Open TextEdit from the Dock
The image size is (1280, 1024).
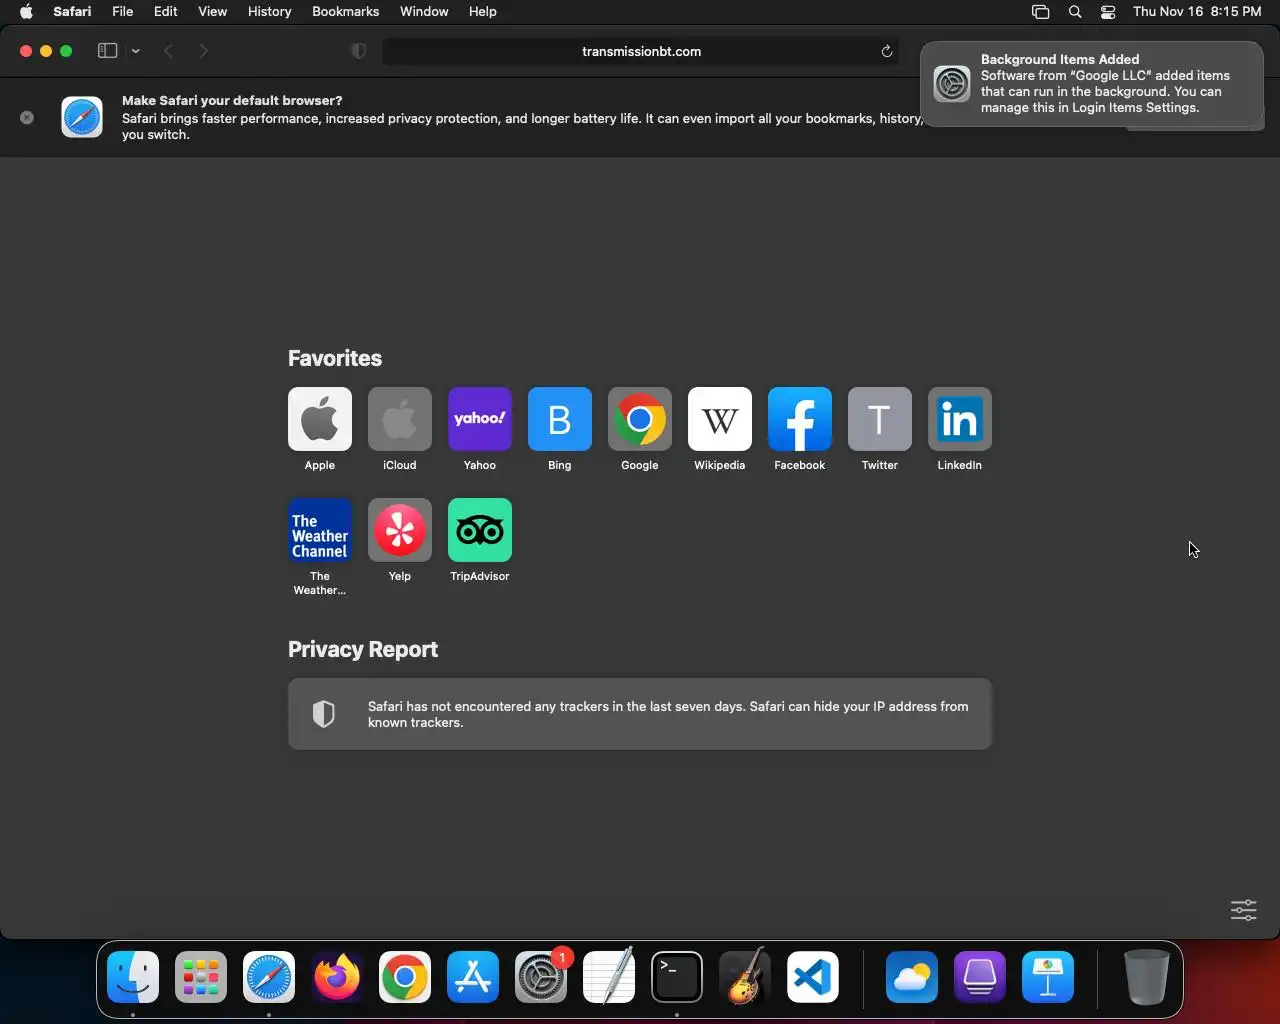pos(609,977)
